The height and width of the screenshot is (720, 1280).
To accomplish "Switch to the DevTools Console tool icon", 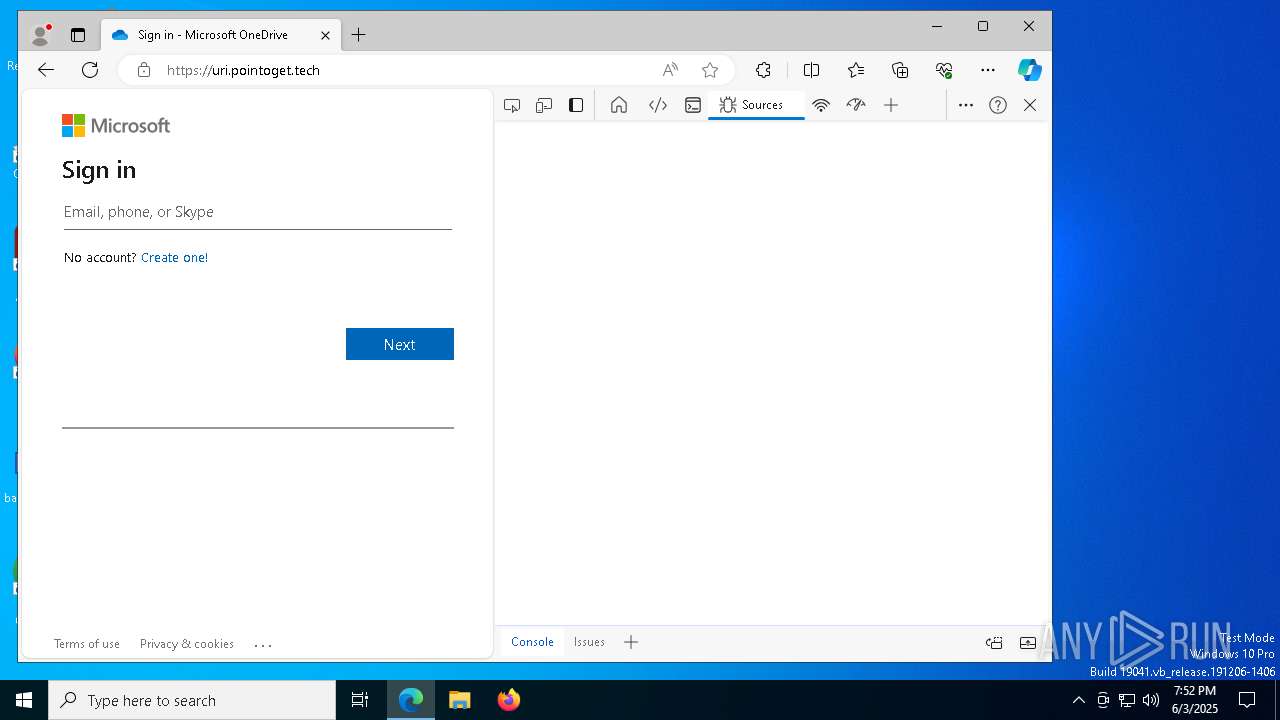I will [x=693, y=105].
